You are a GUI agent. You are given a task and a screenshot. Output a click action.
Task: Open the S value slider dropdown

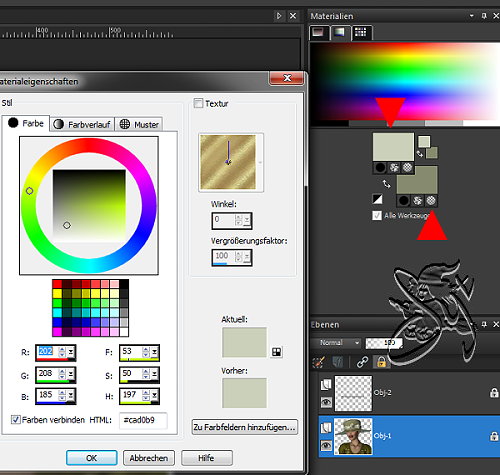tap(155, 374)
